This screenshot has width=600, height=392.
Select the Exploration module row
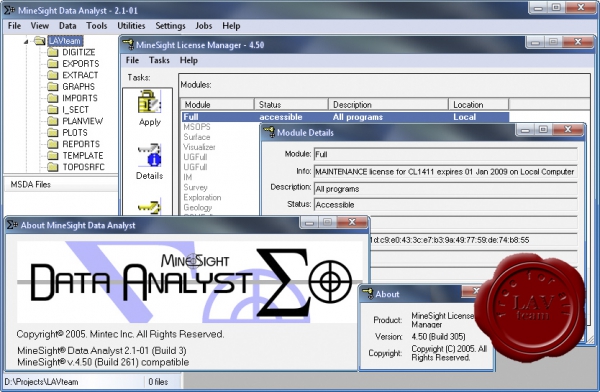[x=202, y=197]
